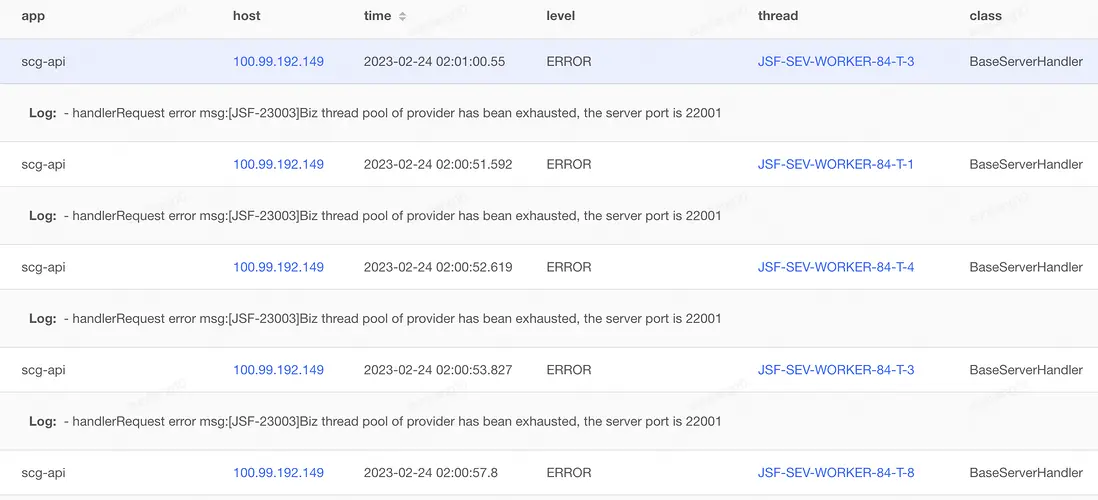Click the thread column header

(777, 17)
